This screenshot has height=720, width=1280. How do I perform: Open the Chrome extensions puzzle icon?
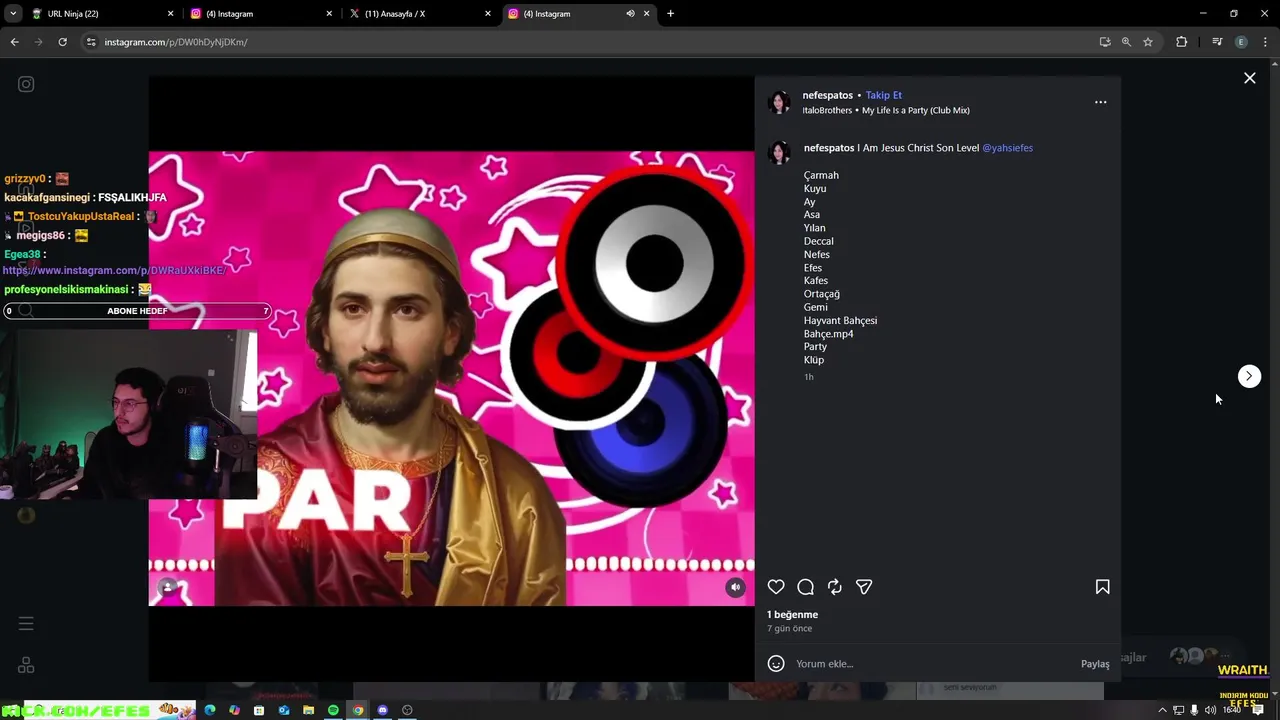[1181, 42]
